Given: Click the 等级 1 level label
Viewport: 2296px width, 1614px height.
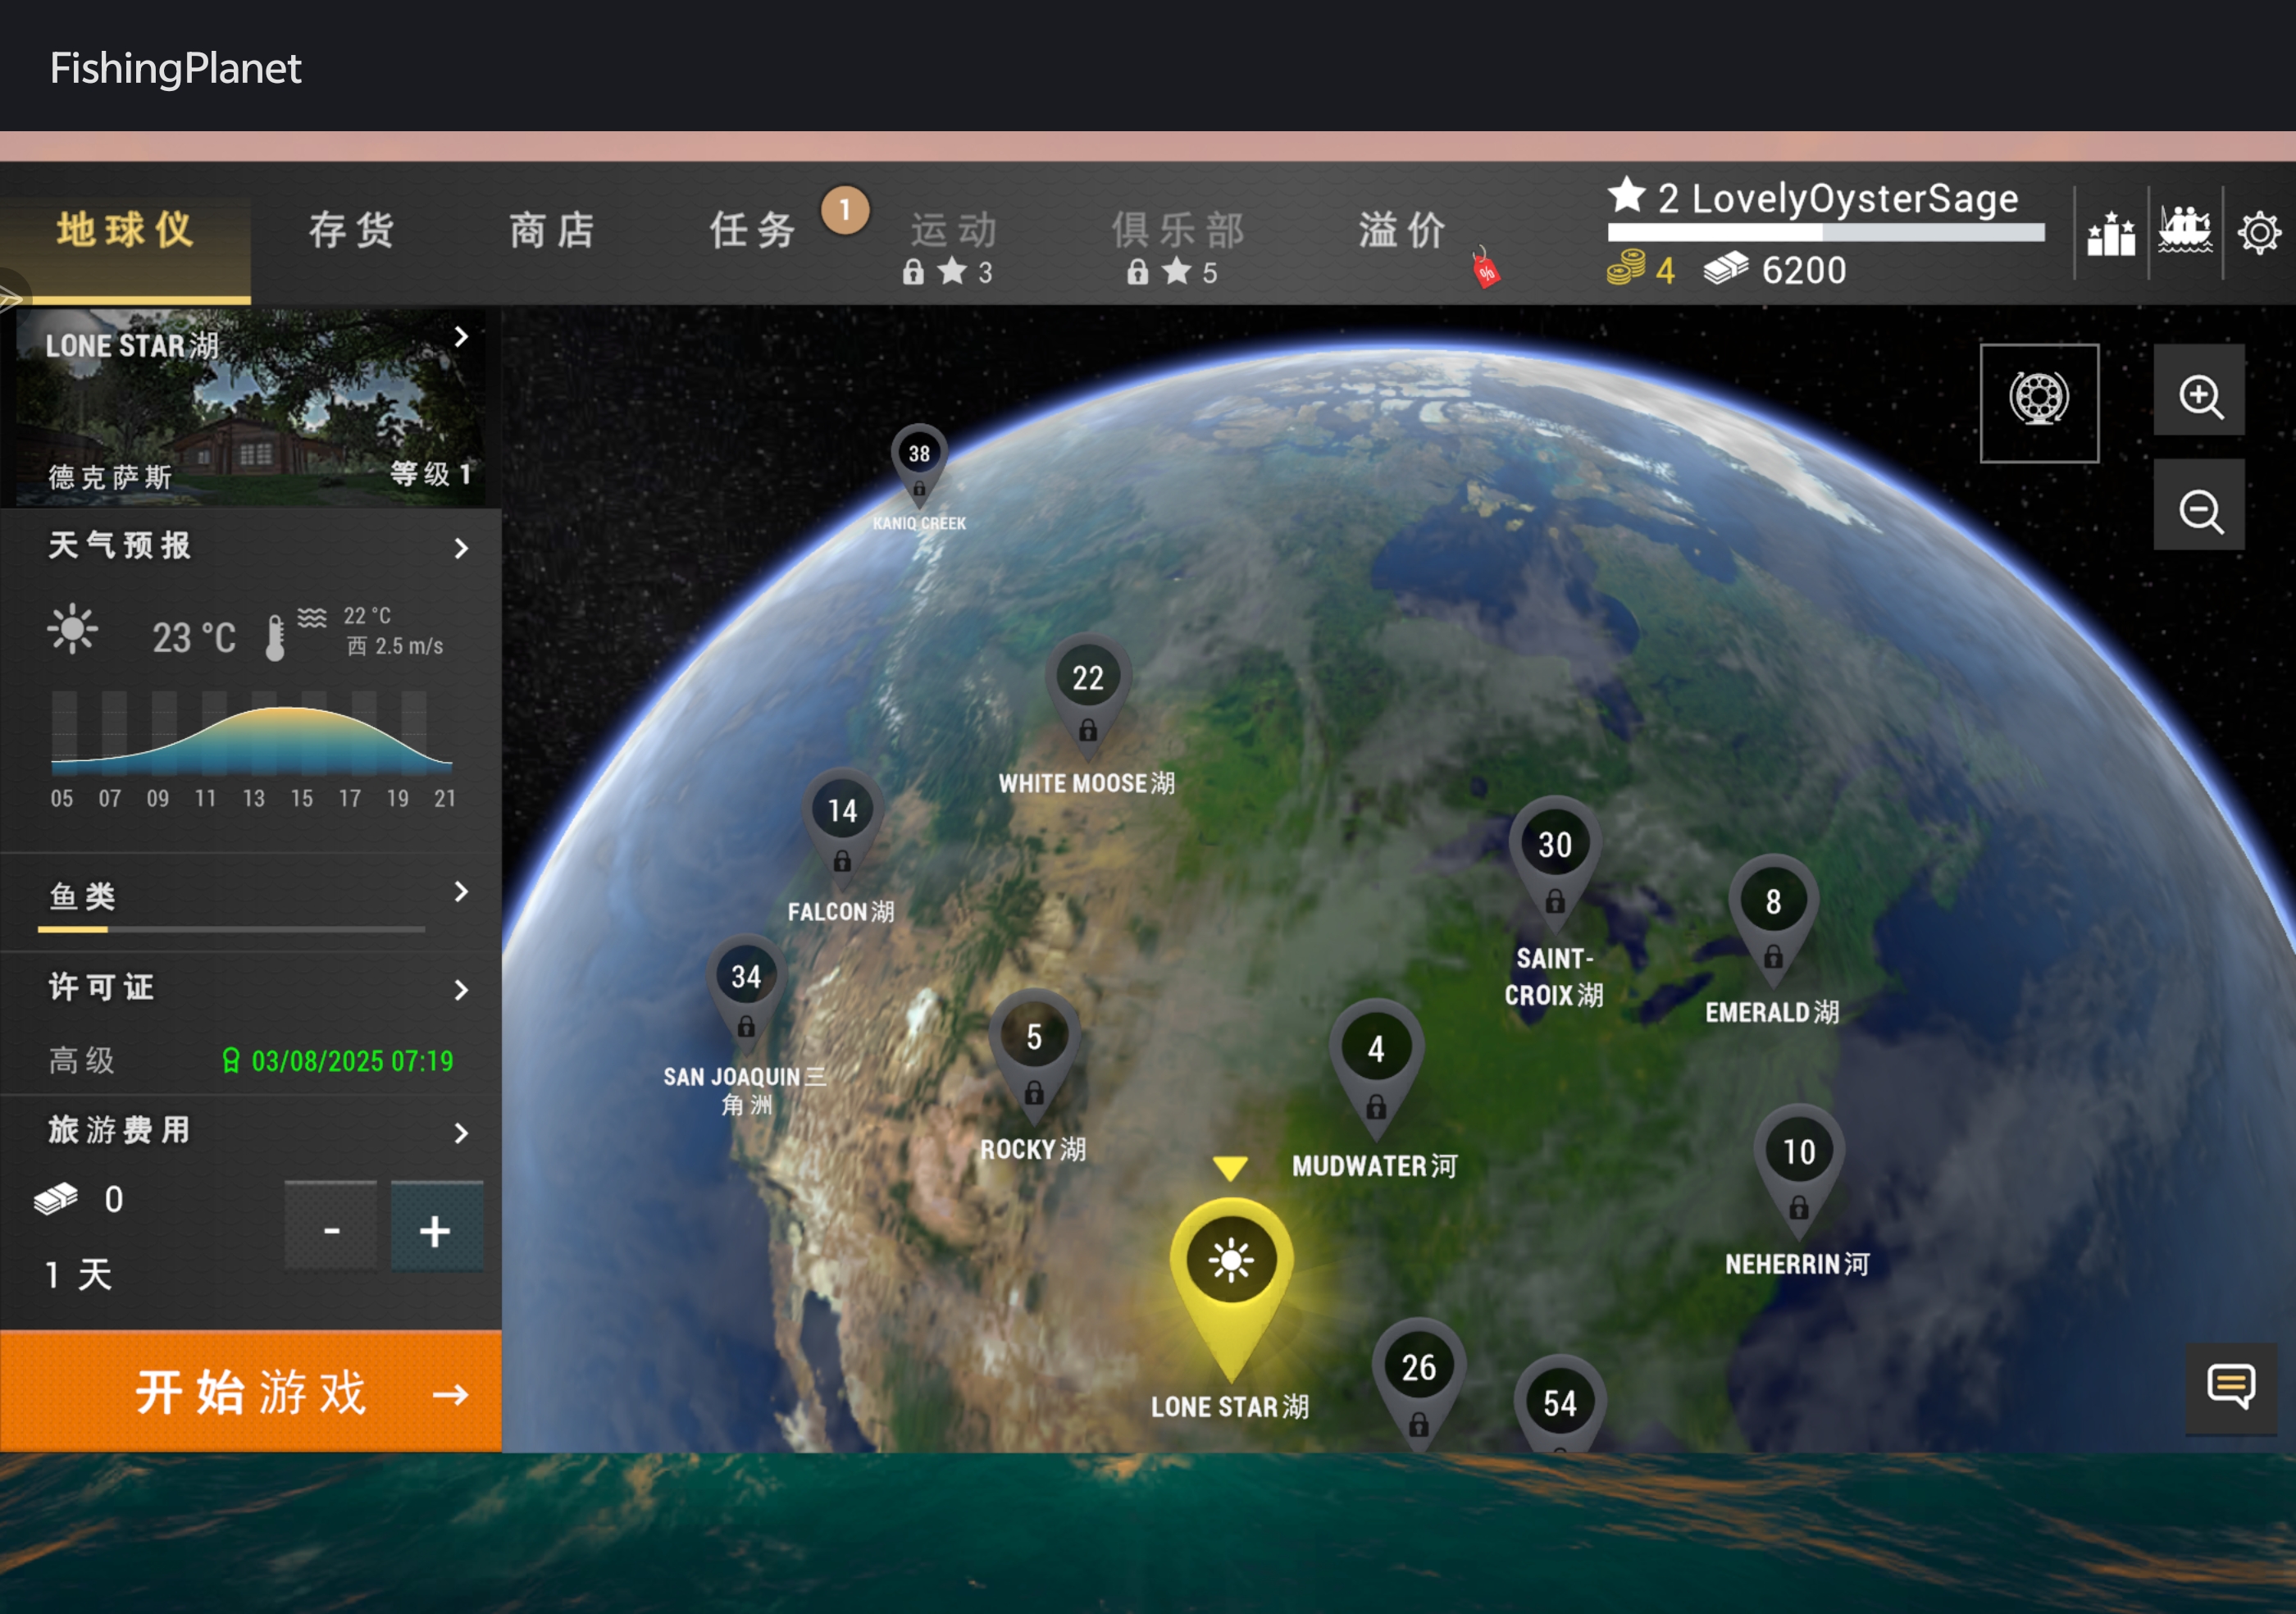Looking at the screenshot, I should 431,473.
